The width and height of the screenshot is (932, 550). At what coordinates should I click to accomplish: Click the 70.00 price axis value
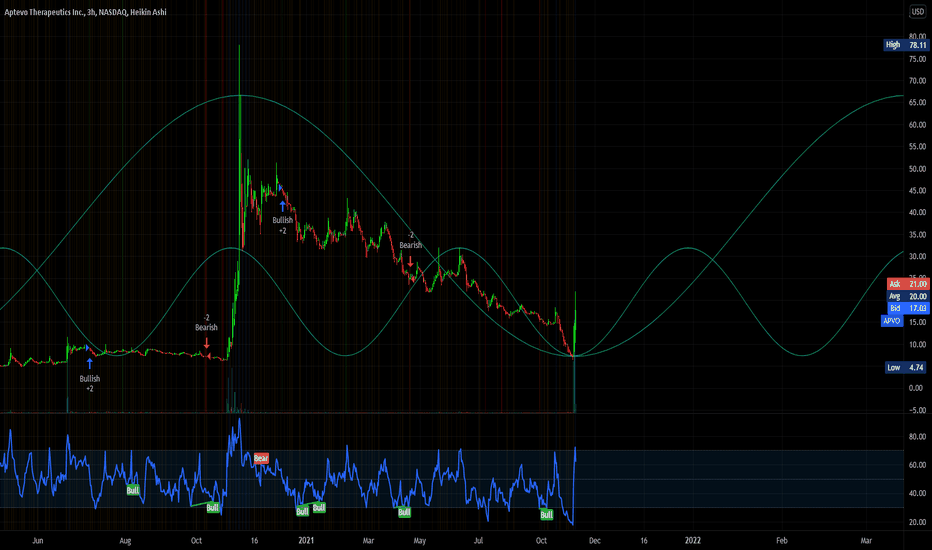pyautogui.click(x=917, y=81)
